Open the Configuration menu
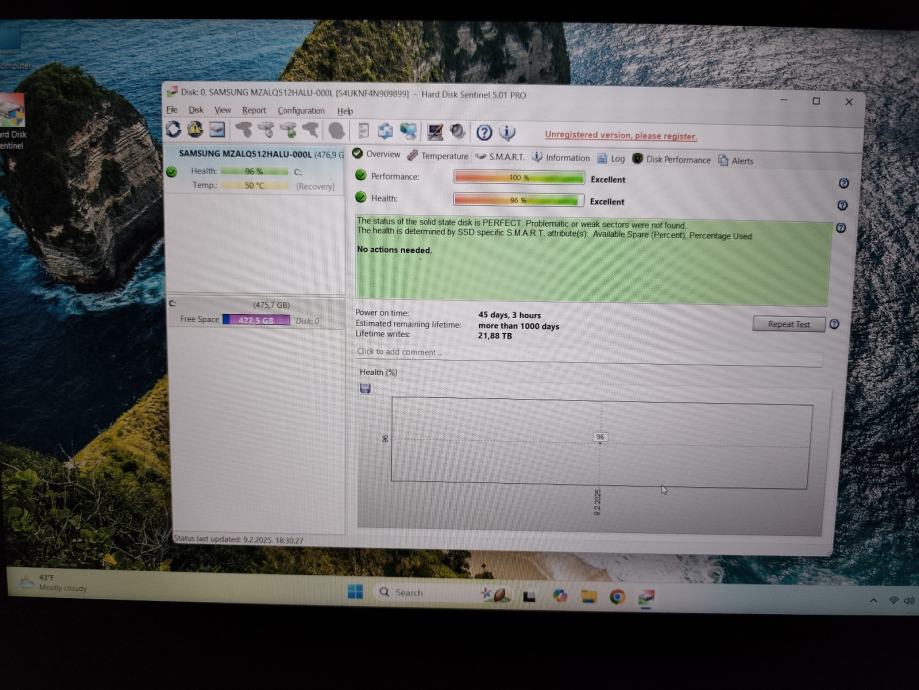The image size is (919, 690). pyautogui.click(x=301, y=111)
